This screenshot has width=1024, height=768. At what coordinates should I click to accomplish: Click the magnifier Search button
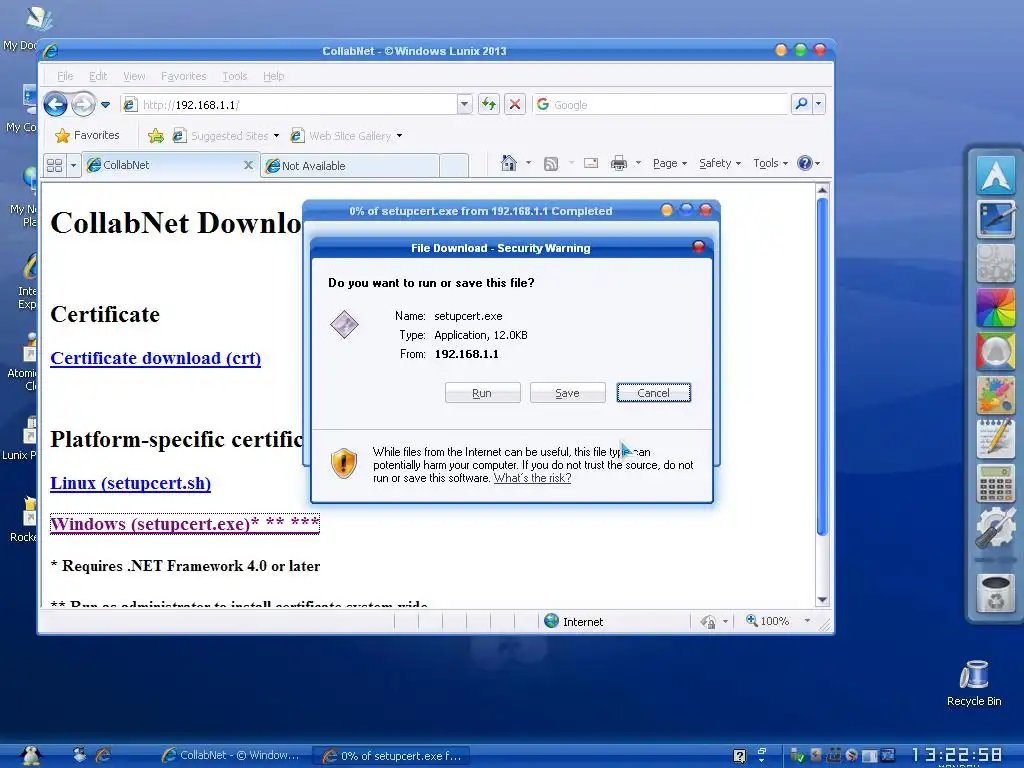point(801,104)
